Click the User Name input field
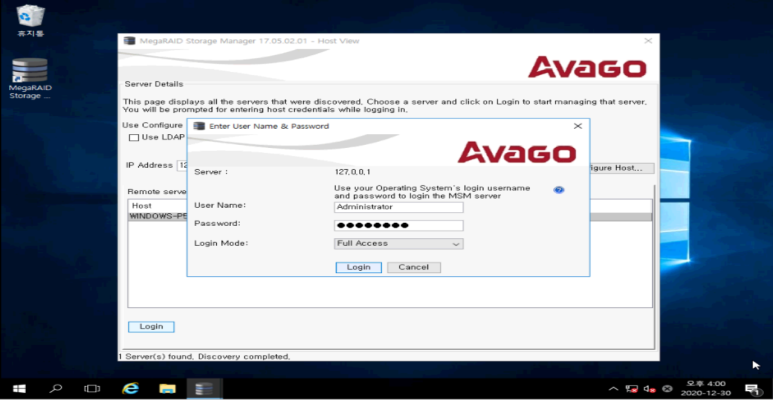773x400 pixels. 398,207
